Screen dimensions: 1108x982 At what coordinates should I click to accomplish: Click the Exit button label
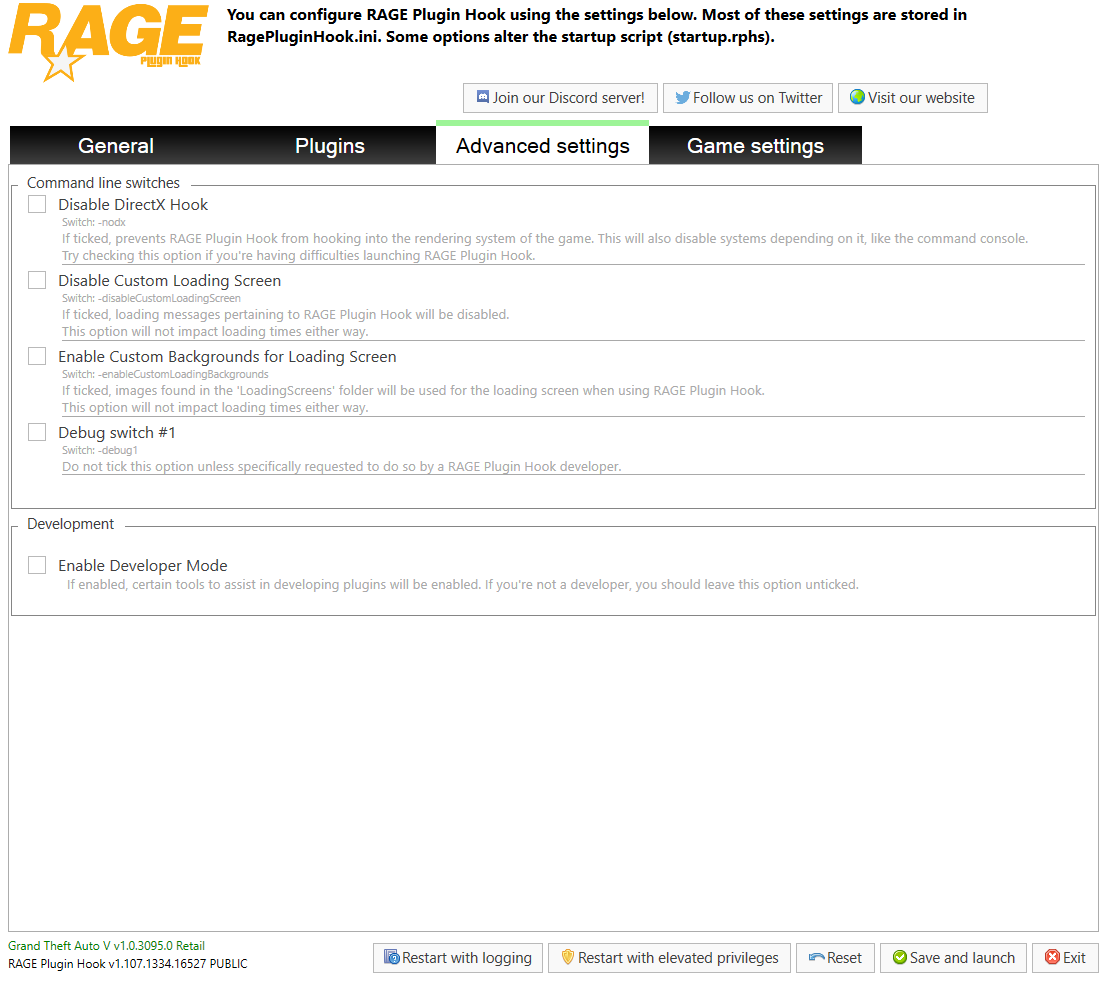1074,957
